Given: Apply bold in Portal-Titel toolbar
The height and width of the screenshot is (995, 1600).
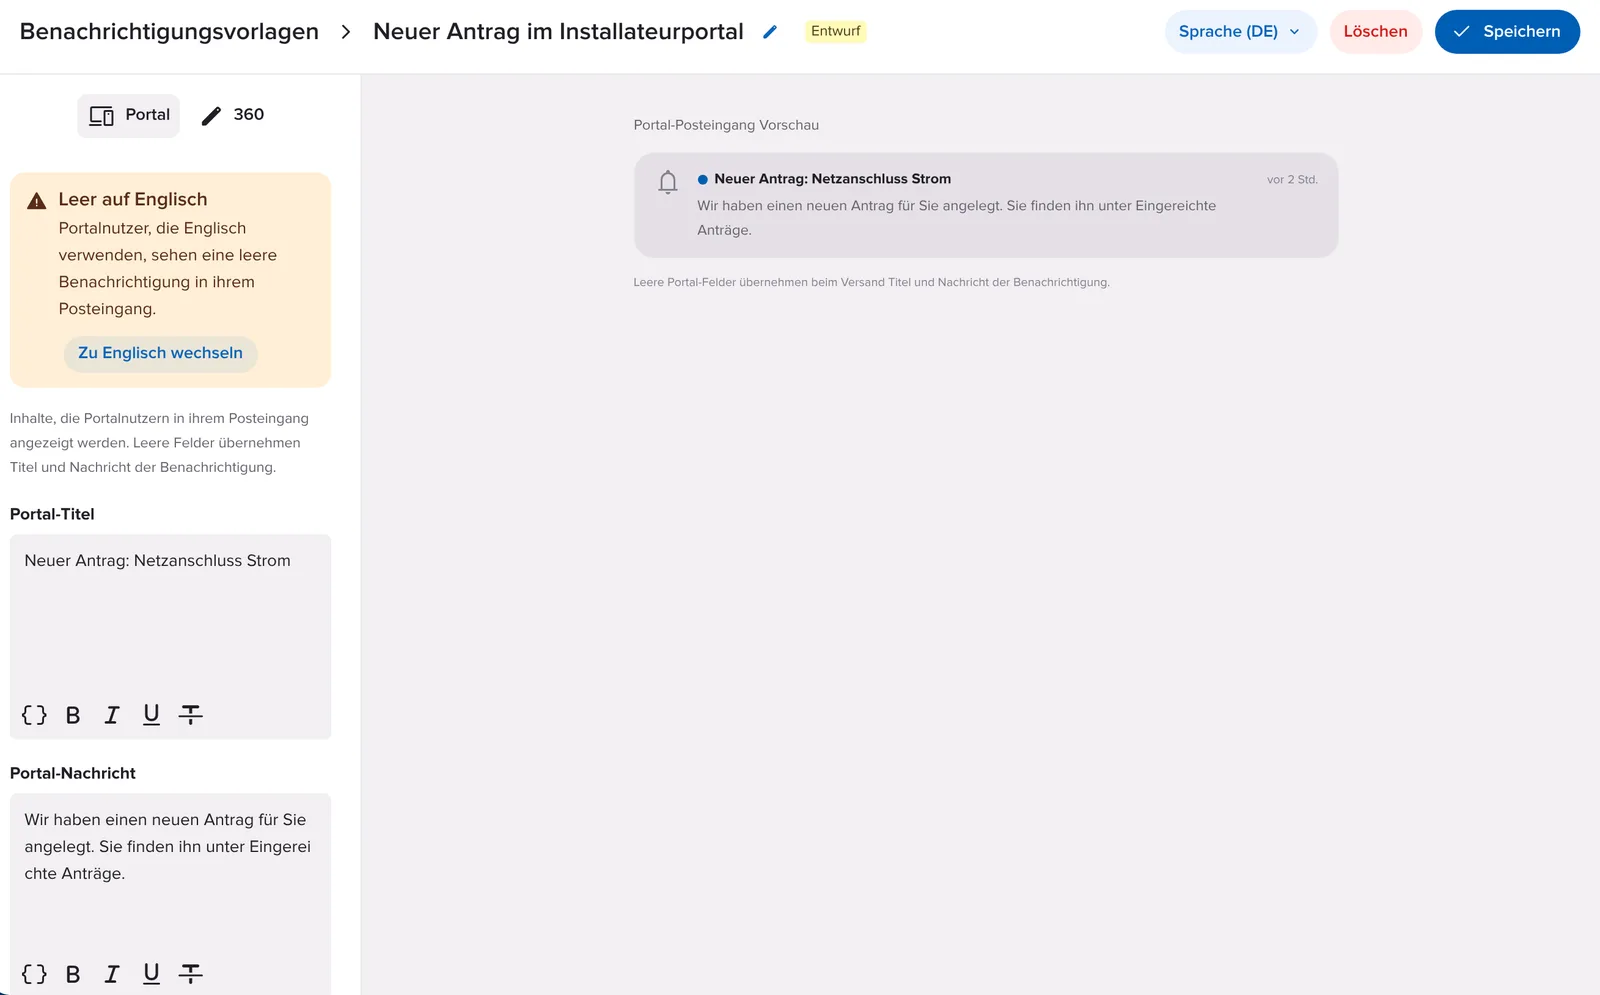Looking at the screenshot, I should (x=73, y=715).
